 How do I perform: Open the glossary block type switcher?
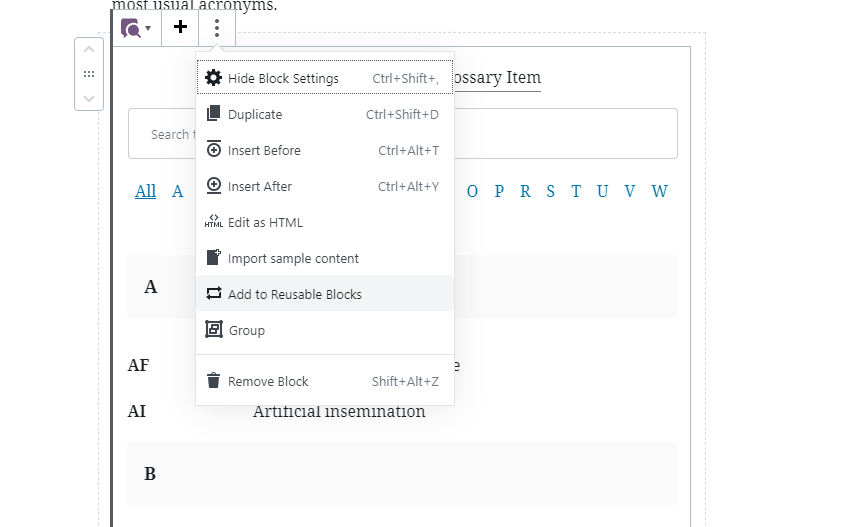(136, 28)
